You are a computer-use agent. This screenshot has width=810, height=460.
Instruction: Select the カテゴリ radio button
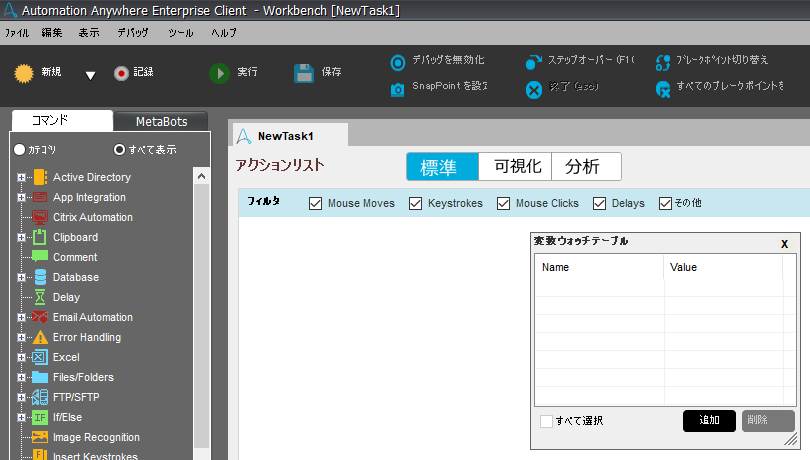(20, 149)
